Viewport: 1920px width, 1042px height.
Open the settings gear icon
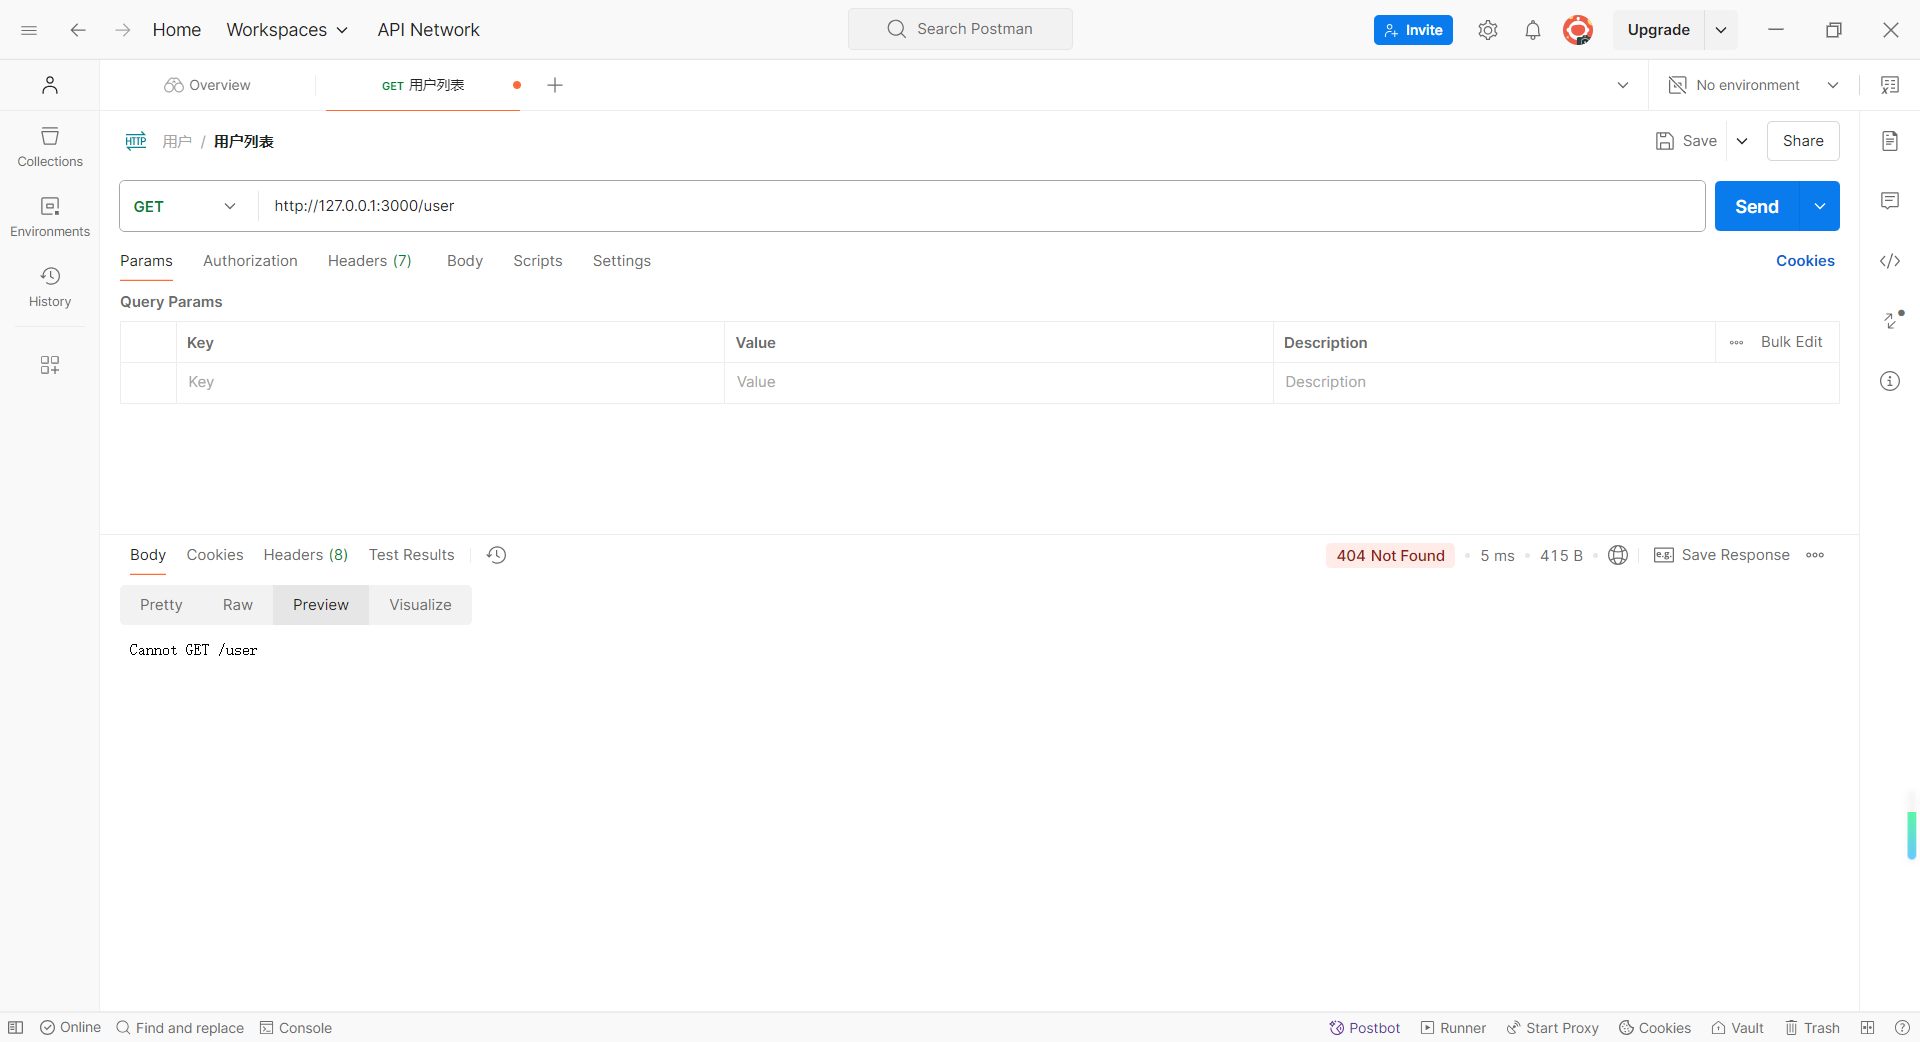tap(1488, 30)
